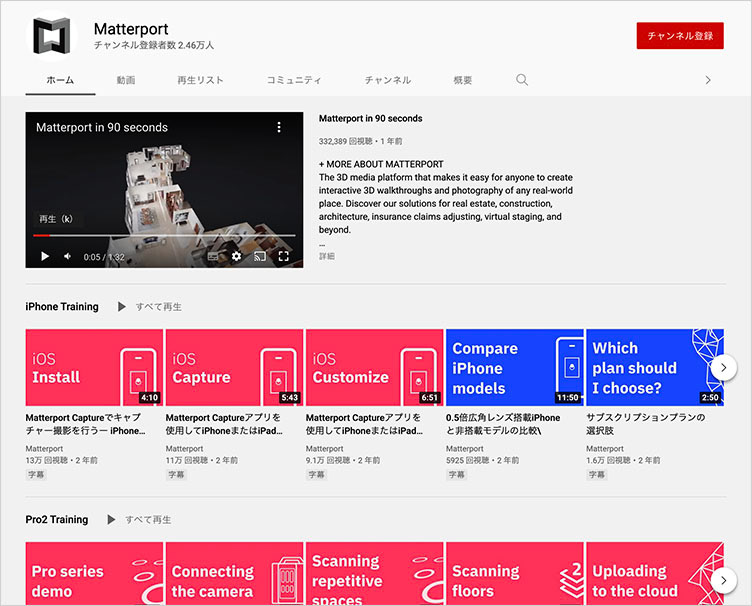Open the iOS Capture video thumbnail
Viewport: 752px width, 606px height.
click(x=235, y=367)
